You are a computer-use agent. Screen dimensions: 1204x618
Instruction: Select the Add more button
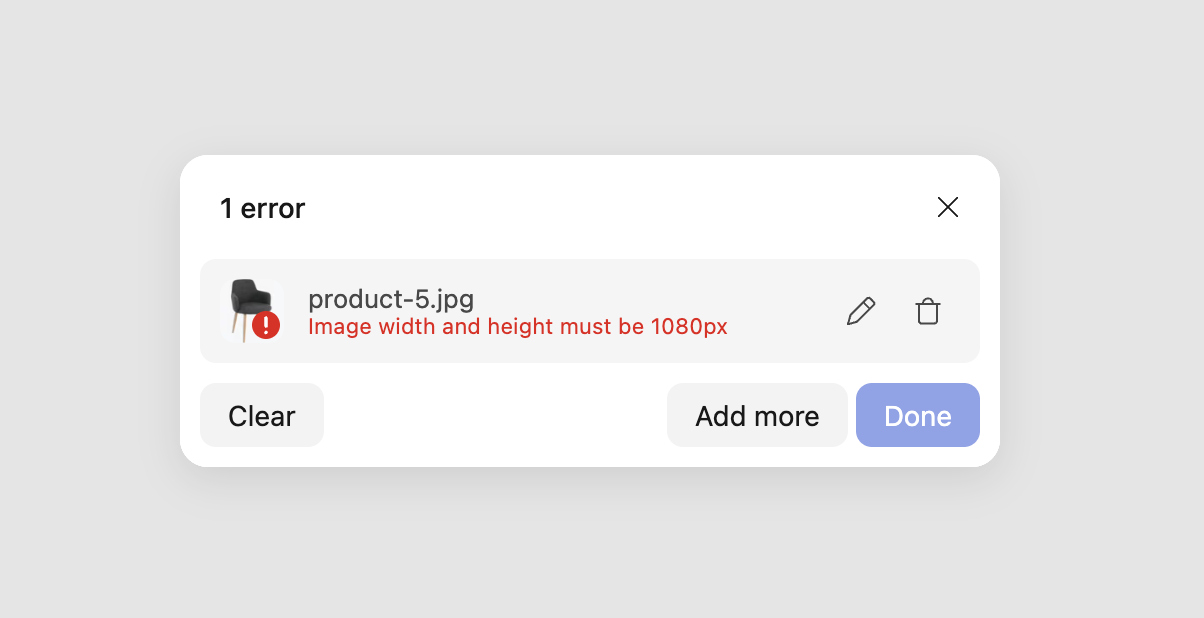[757, 415]
